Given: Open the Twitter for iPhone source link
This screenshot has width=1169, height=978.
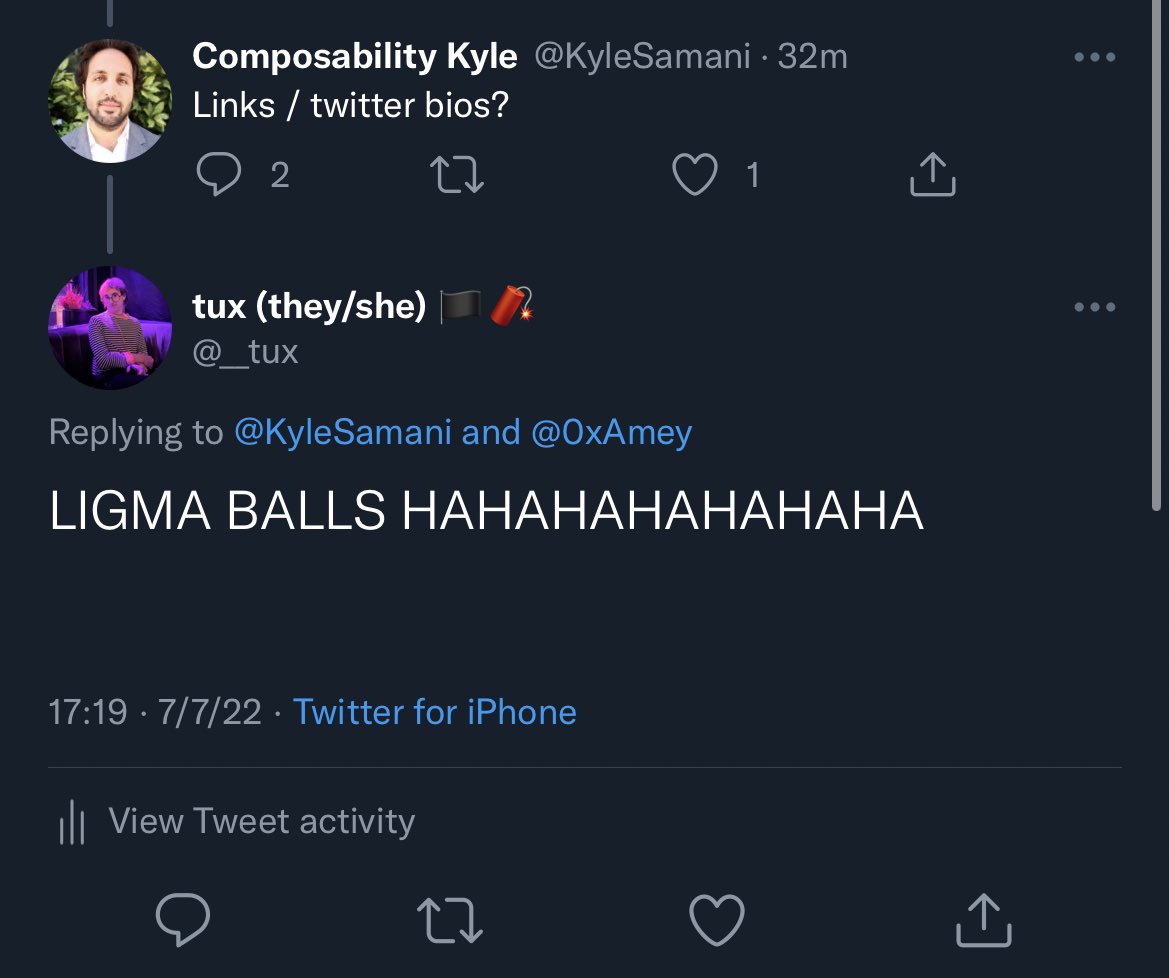Looking at the screenshot, I should [435, 712].
